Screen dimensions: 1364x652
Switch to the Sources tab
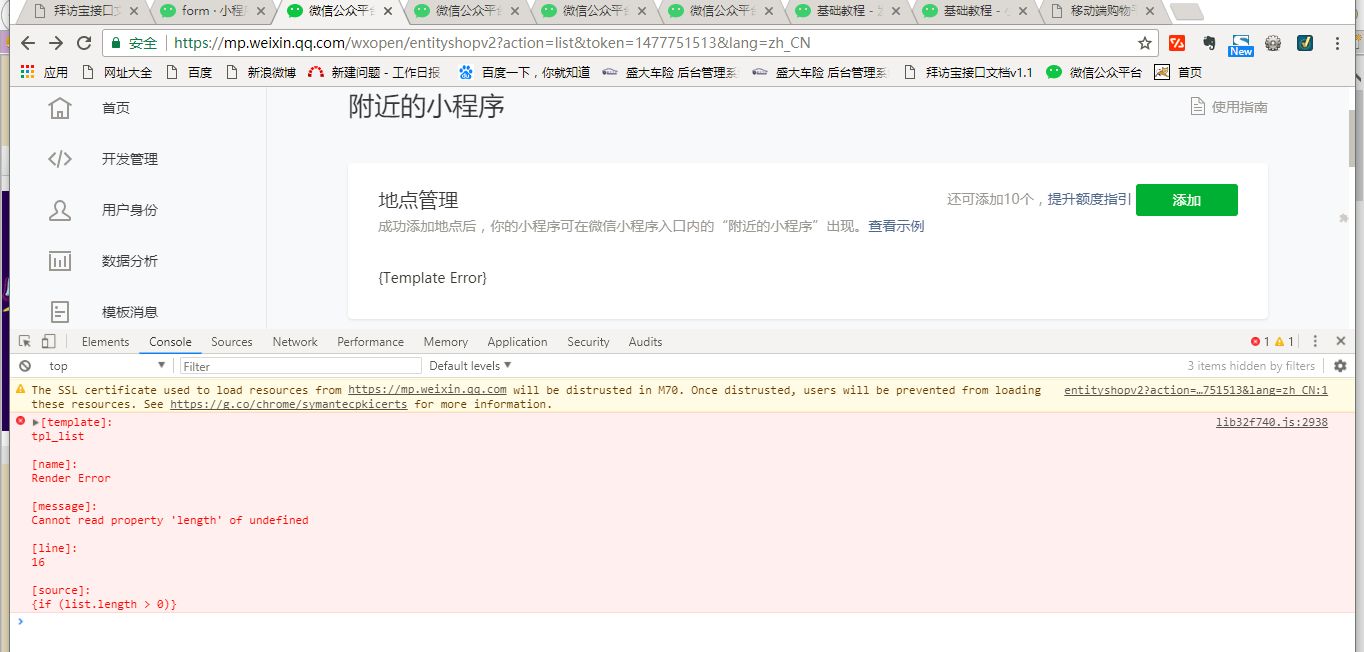click(x=232, y=342)
